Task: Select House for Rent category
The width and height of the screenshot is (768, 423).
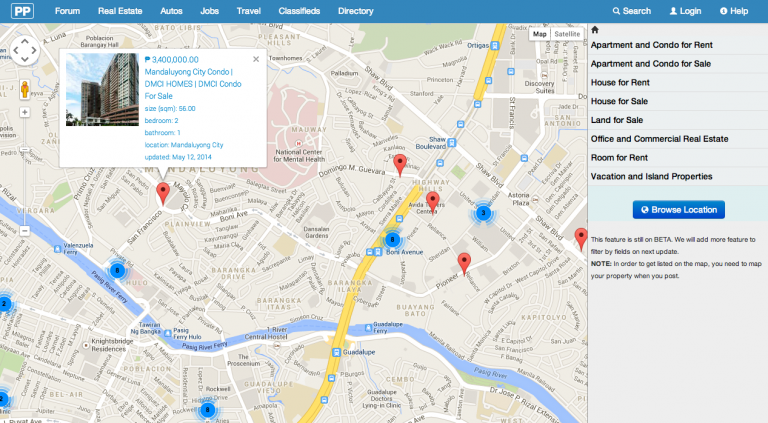Action: coord(620,82)
